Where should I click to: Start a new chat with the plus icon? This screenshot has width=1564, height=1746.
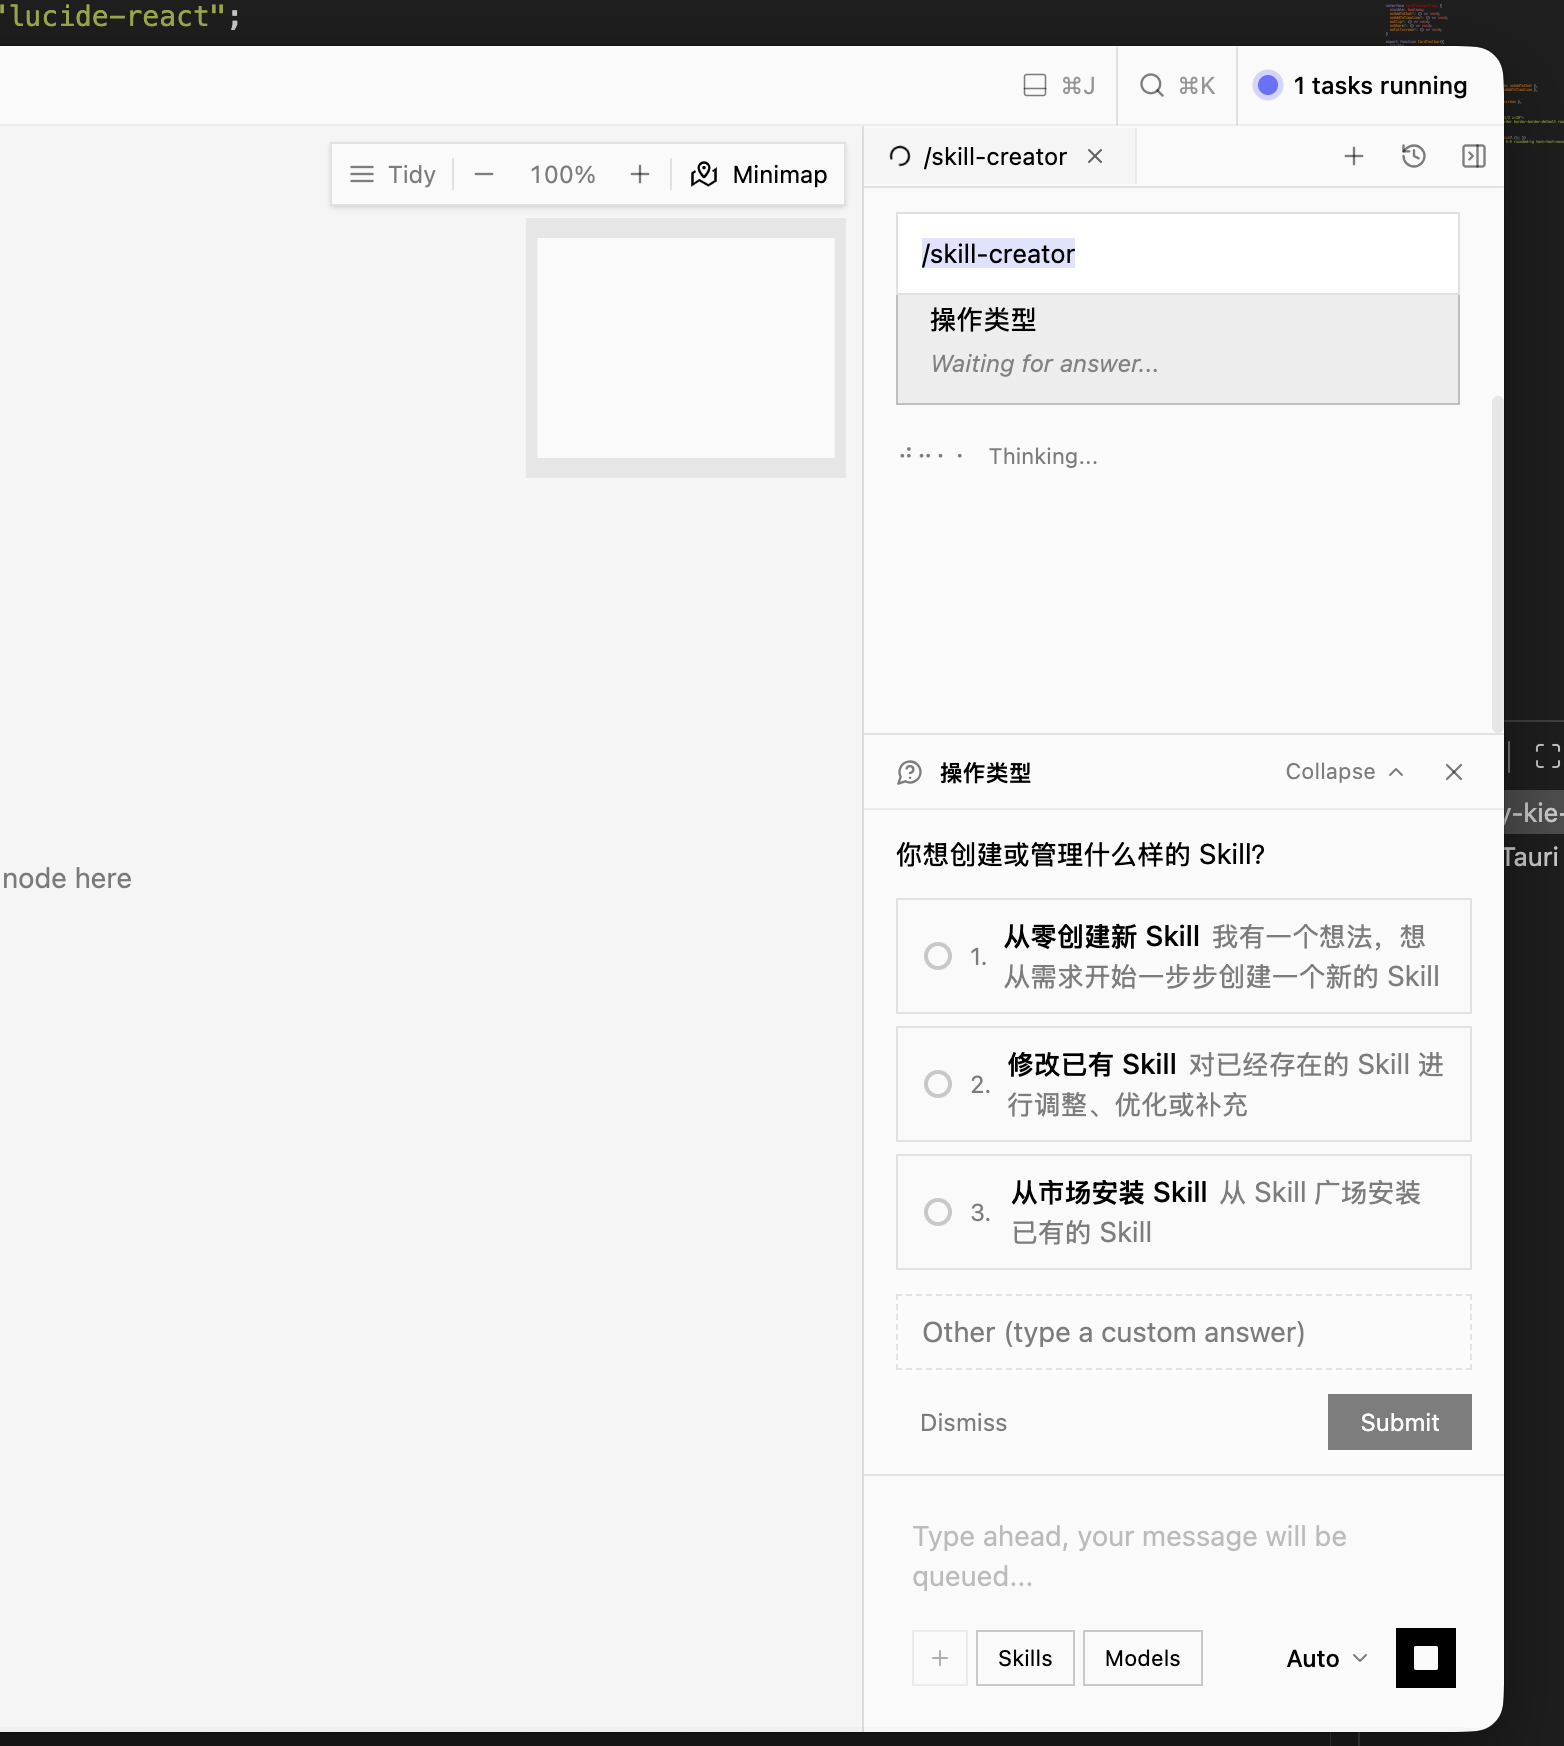pyautogui.click(x=1354, y=156)
